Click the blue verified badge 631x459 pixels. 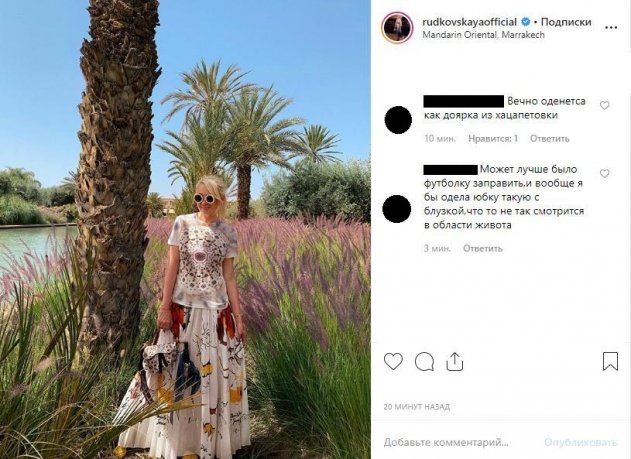coord(526,22)
